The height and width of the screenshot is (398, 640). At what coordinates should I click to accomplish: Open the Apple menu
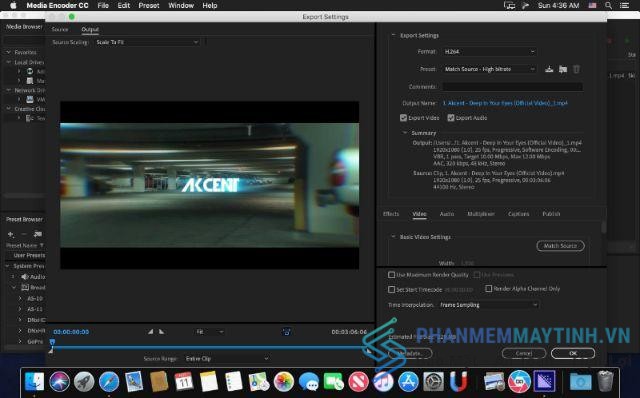tap(13, 5)
